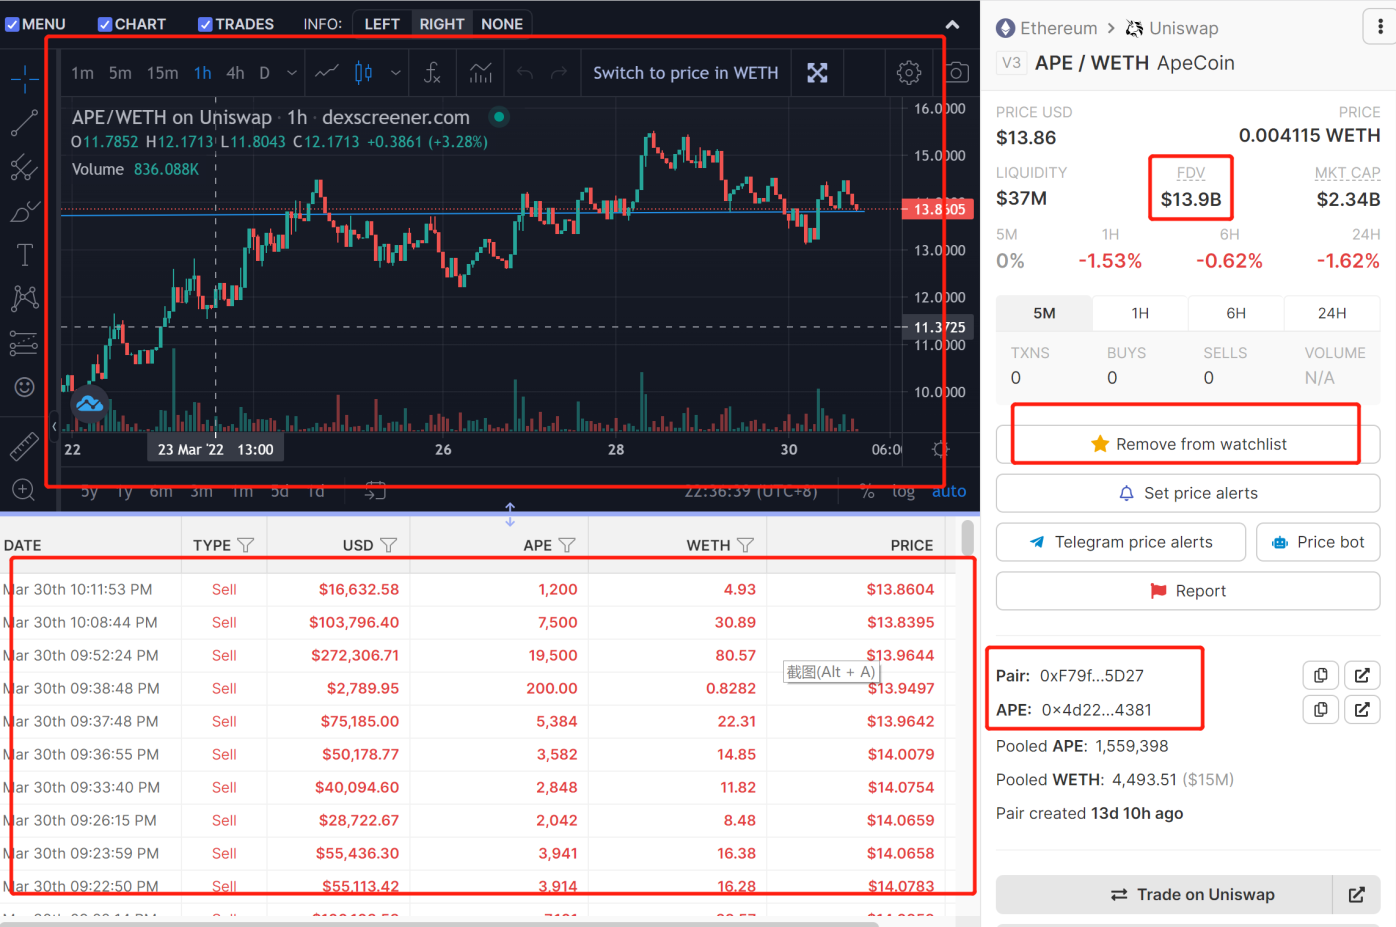Screen dimensions: 1396x927
Task: Toggle log scale on chart
Action: [x=903, y=491]
